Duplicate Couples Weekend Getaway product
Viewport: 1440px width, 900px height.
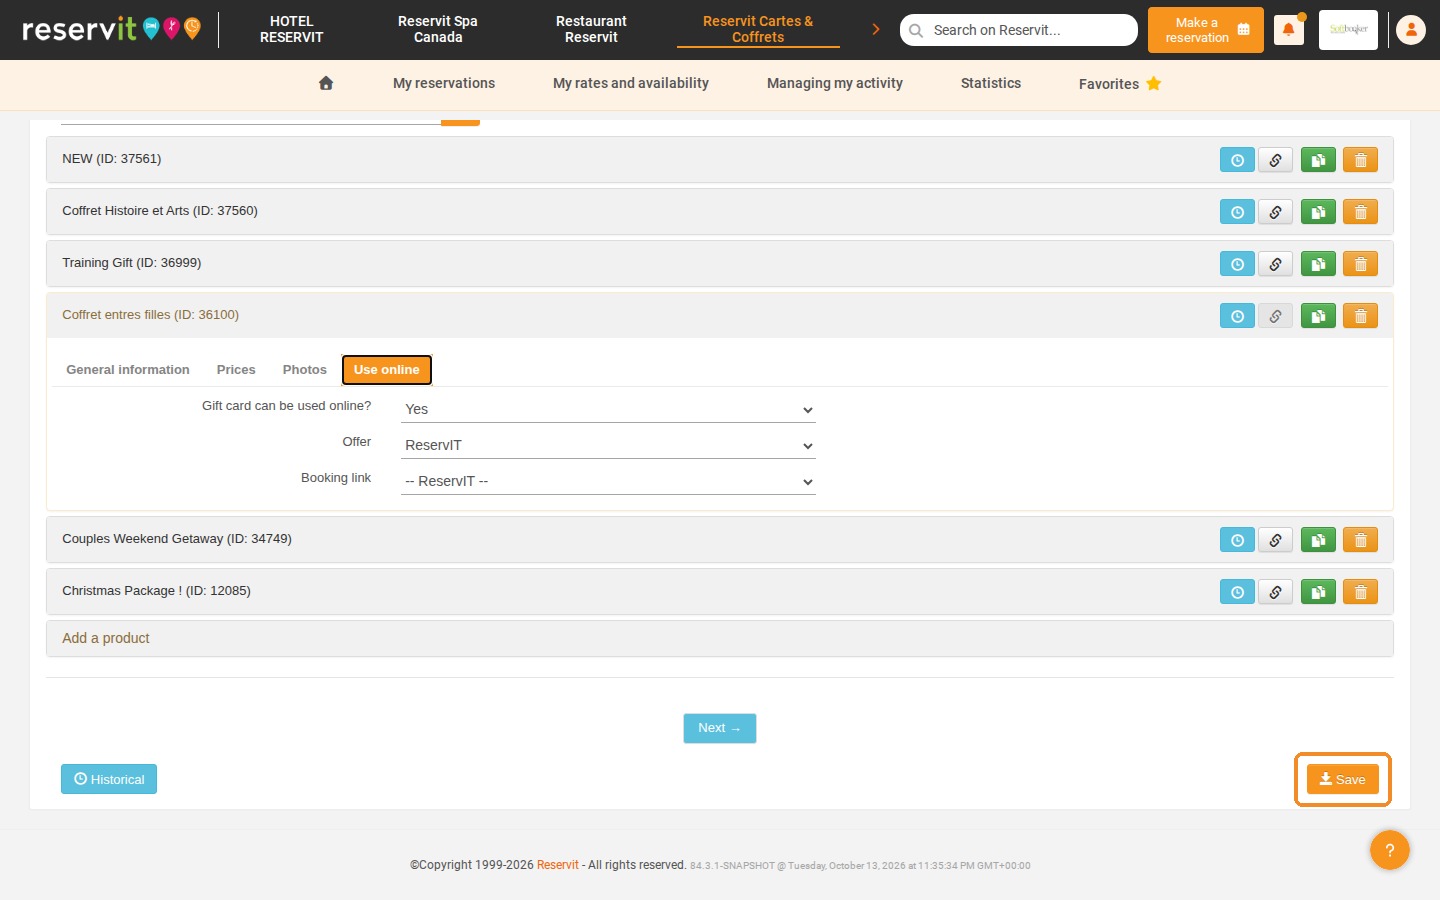point(1318,540)
